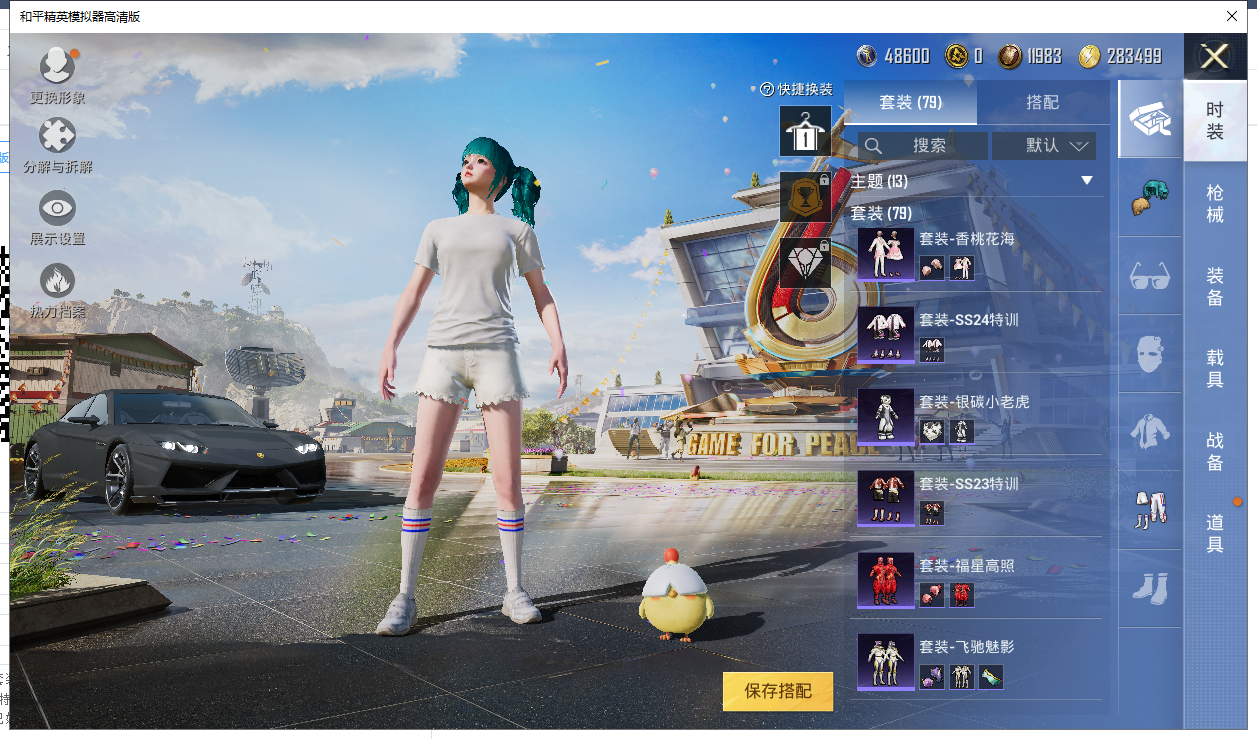The width and height of the screenshot is (1257, 739).
Task: Click the green glasses piece under 套装-飞驰魅影
Action: (990, 677)
